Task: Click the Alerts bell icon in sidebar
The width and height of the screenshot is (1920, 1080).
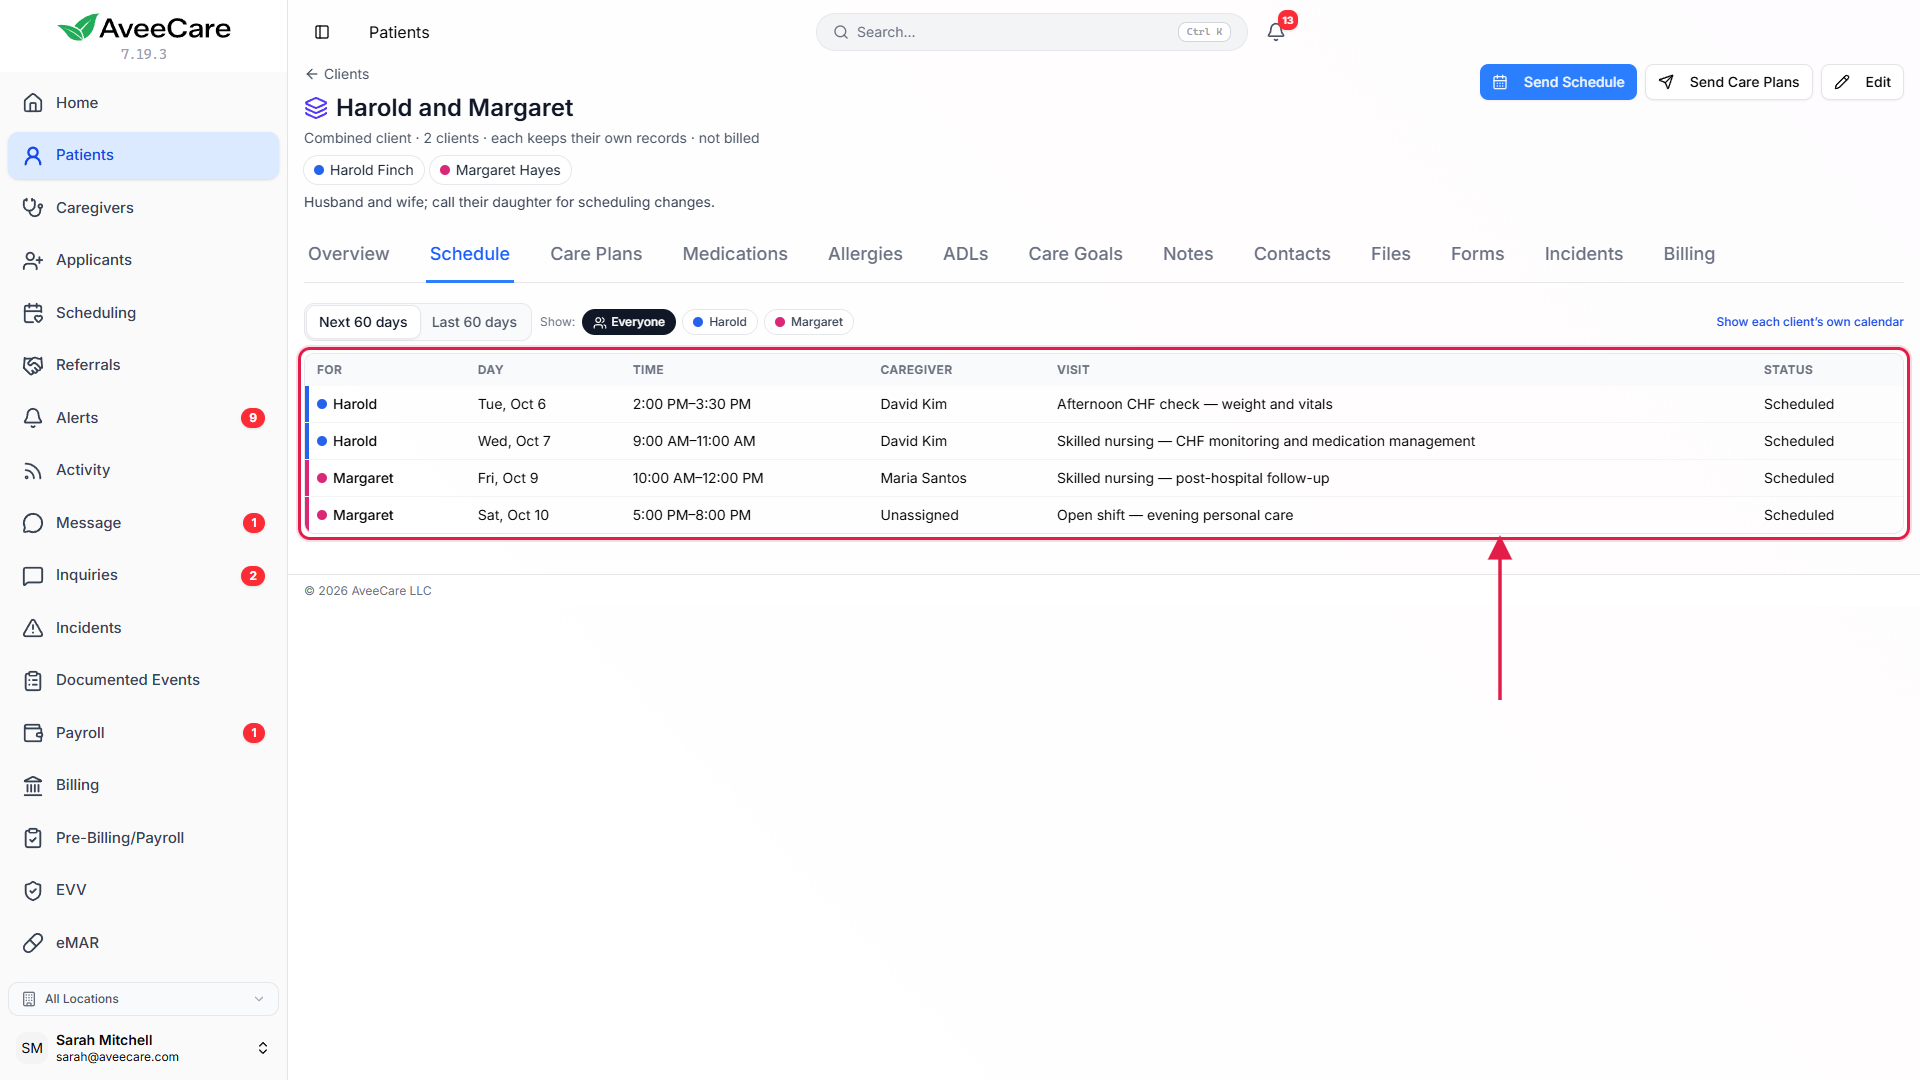Action: (x=33, y=418)
